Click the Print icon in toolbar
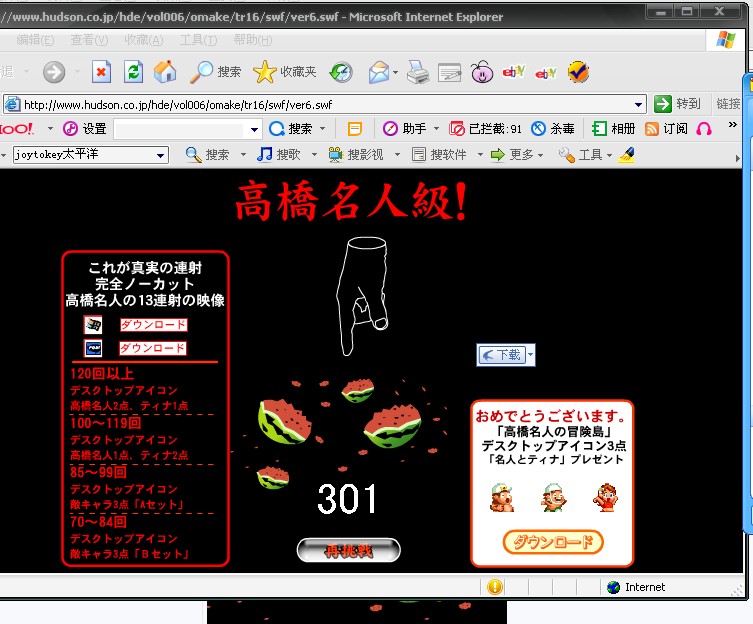The width and height of the screenshot is (753, 624). [418, 72]
